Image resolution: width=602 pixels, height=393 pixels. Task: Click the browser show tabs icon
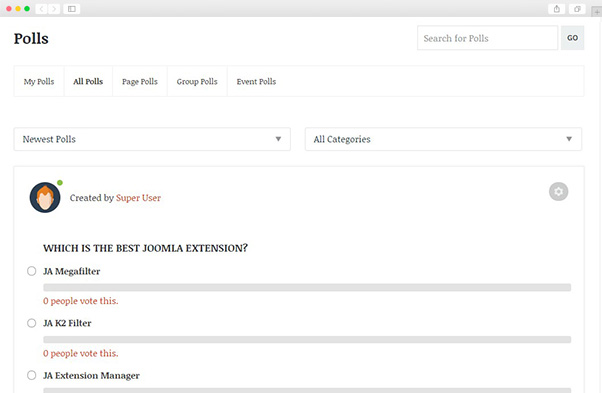click(577, 9)
